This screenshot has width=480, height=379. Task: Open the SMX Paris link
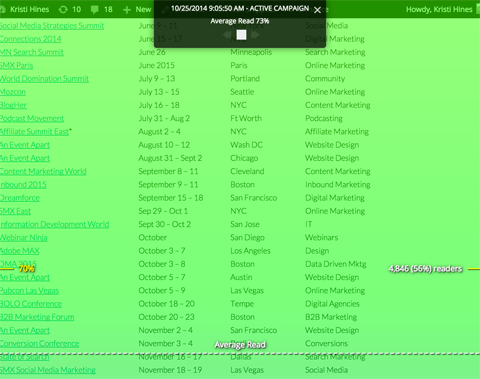(17, 65)
